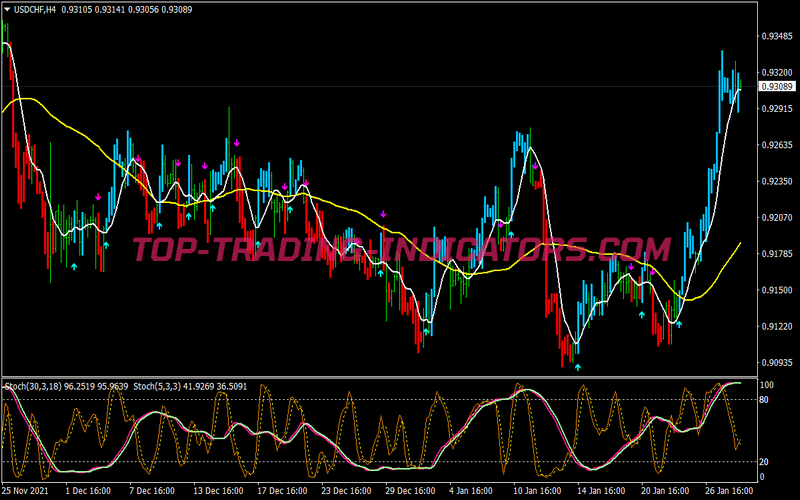Click the 4 Jan 16:00 time label

tap(471, 491)
